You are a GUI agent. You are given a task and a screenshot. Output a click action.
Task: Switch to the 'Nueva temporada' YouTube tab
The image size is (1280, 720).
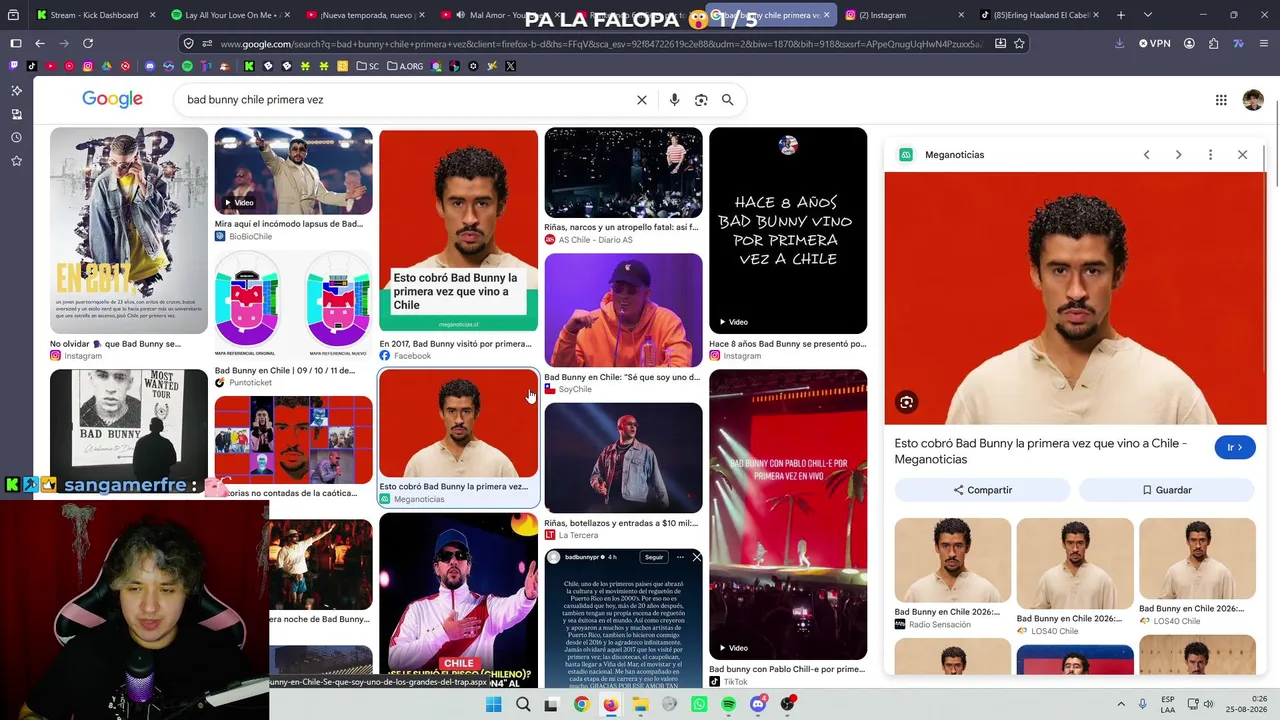pyautogui.click(x=366, y=15)
